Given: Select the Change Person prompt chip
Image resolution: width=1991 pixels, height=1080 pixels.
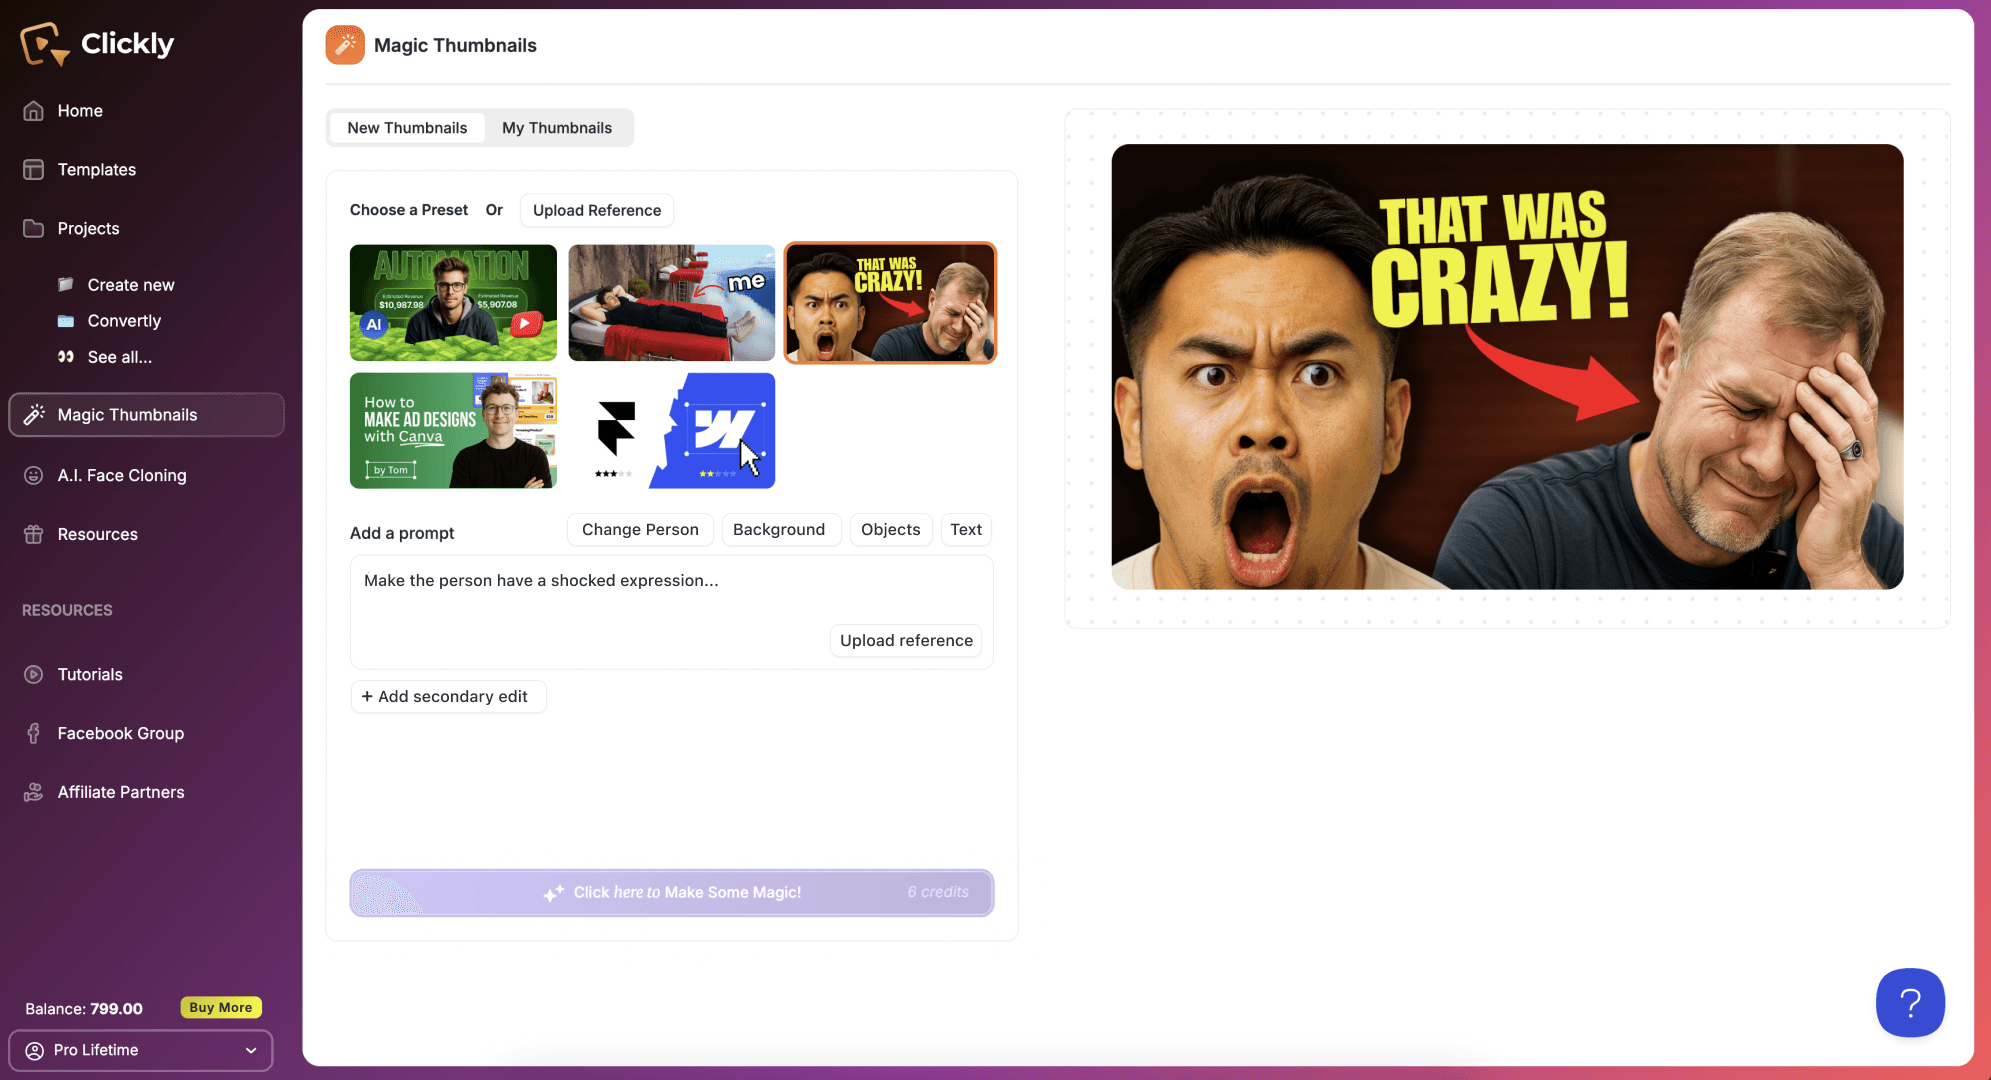Looking at the screenshot, I should pos(640,530).
